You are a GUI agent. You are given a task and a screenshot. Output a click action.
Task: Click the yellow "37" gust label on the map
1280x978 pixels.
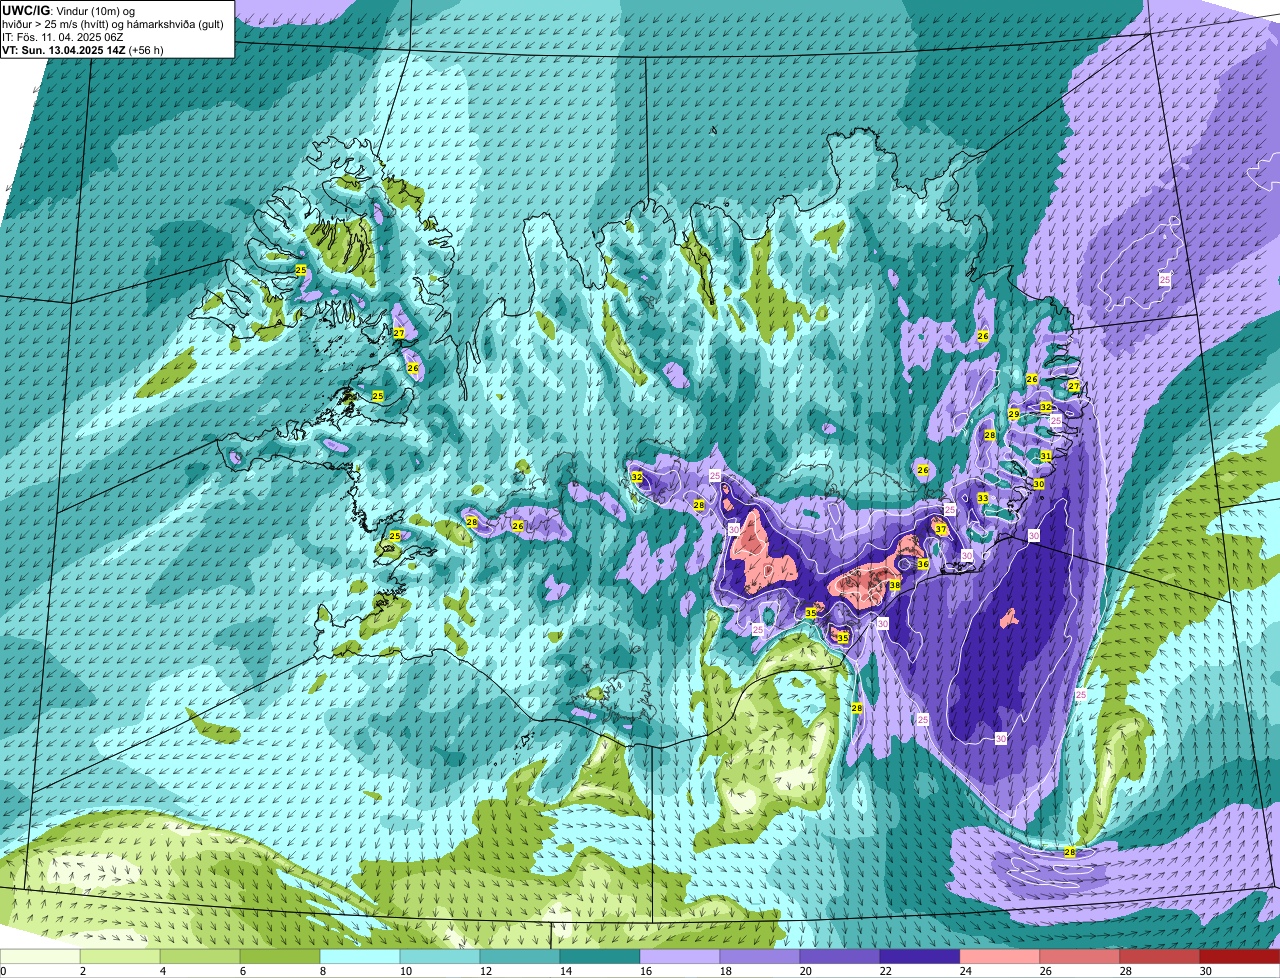pyautogui.click(x=941, y=529)
